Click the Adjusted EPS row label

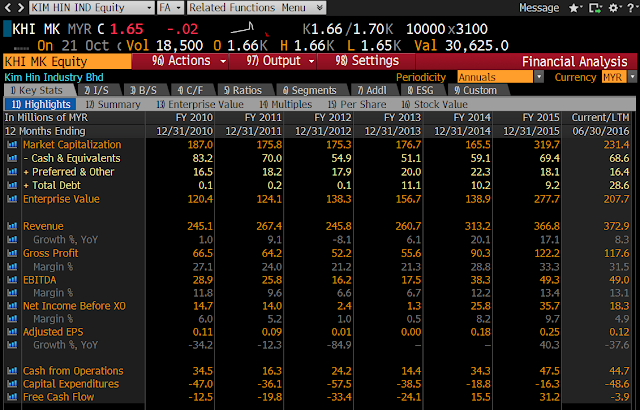click(53, 332)
